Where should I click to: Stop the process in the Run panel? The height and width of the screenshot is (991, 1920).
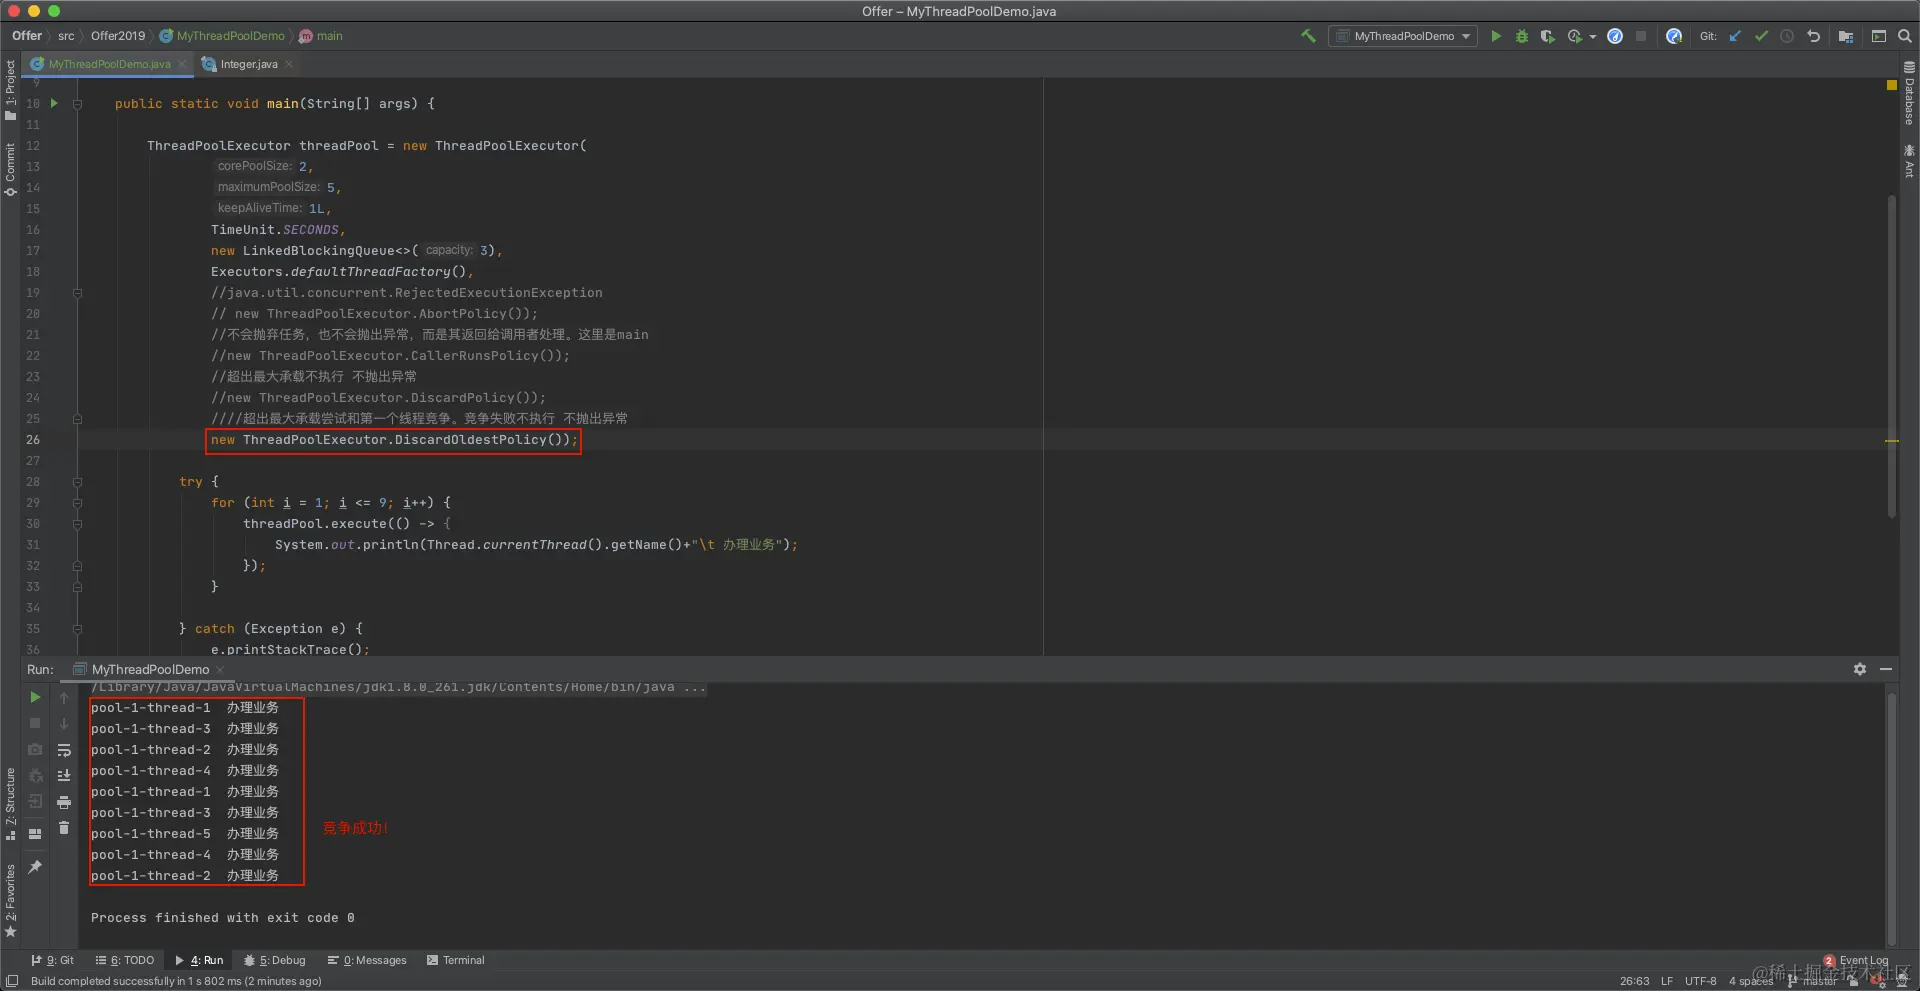35,723
